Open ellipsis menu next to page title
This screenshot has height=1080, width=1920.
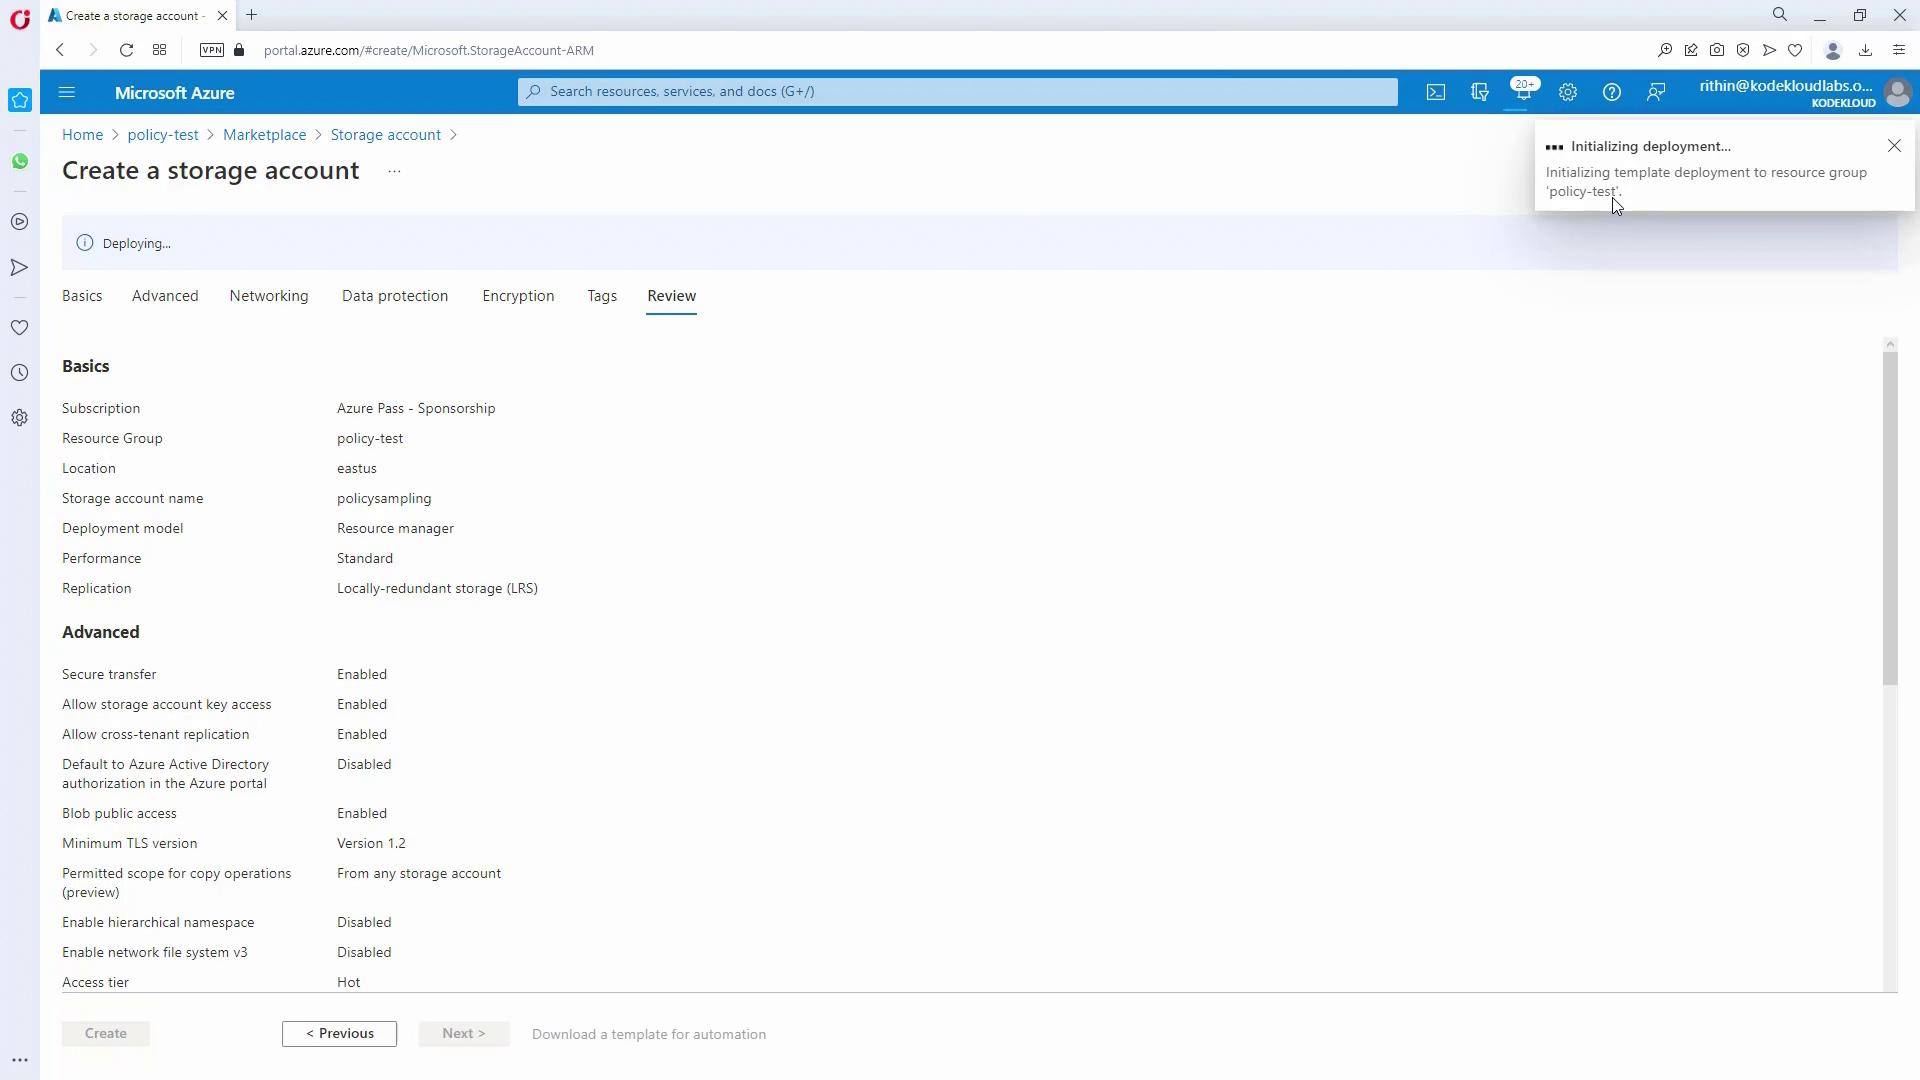pyautogui.click(x=394, y=171)
